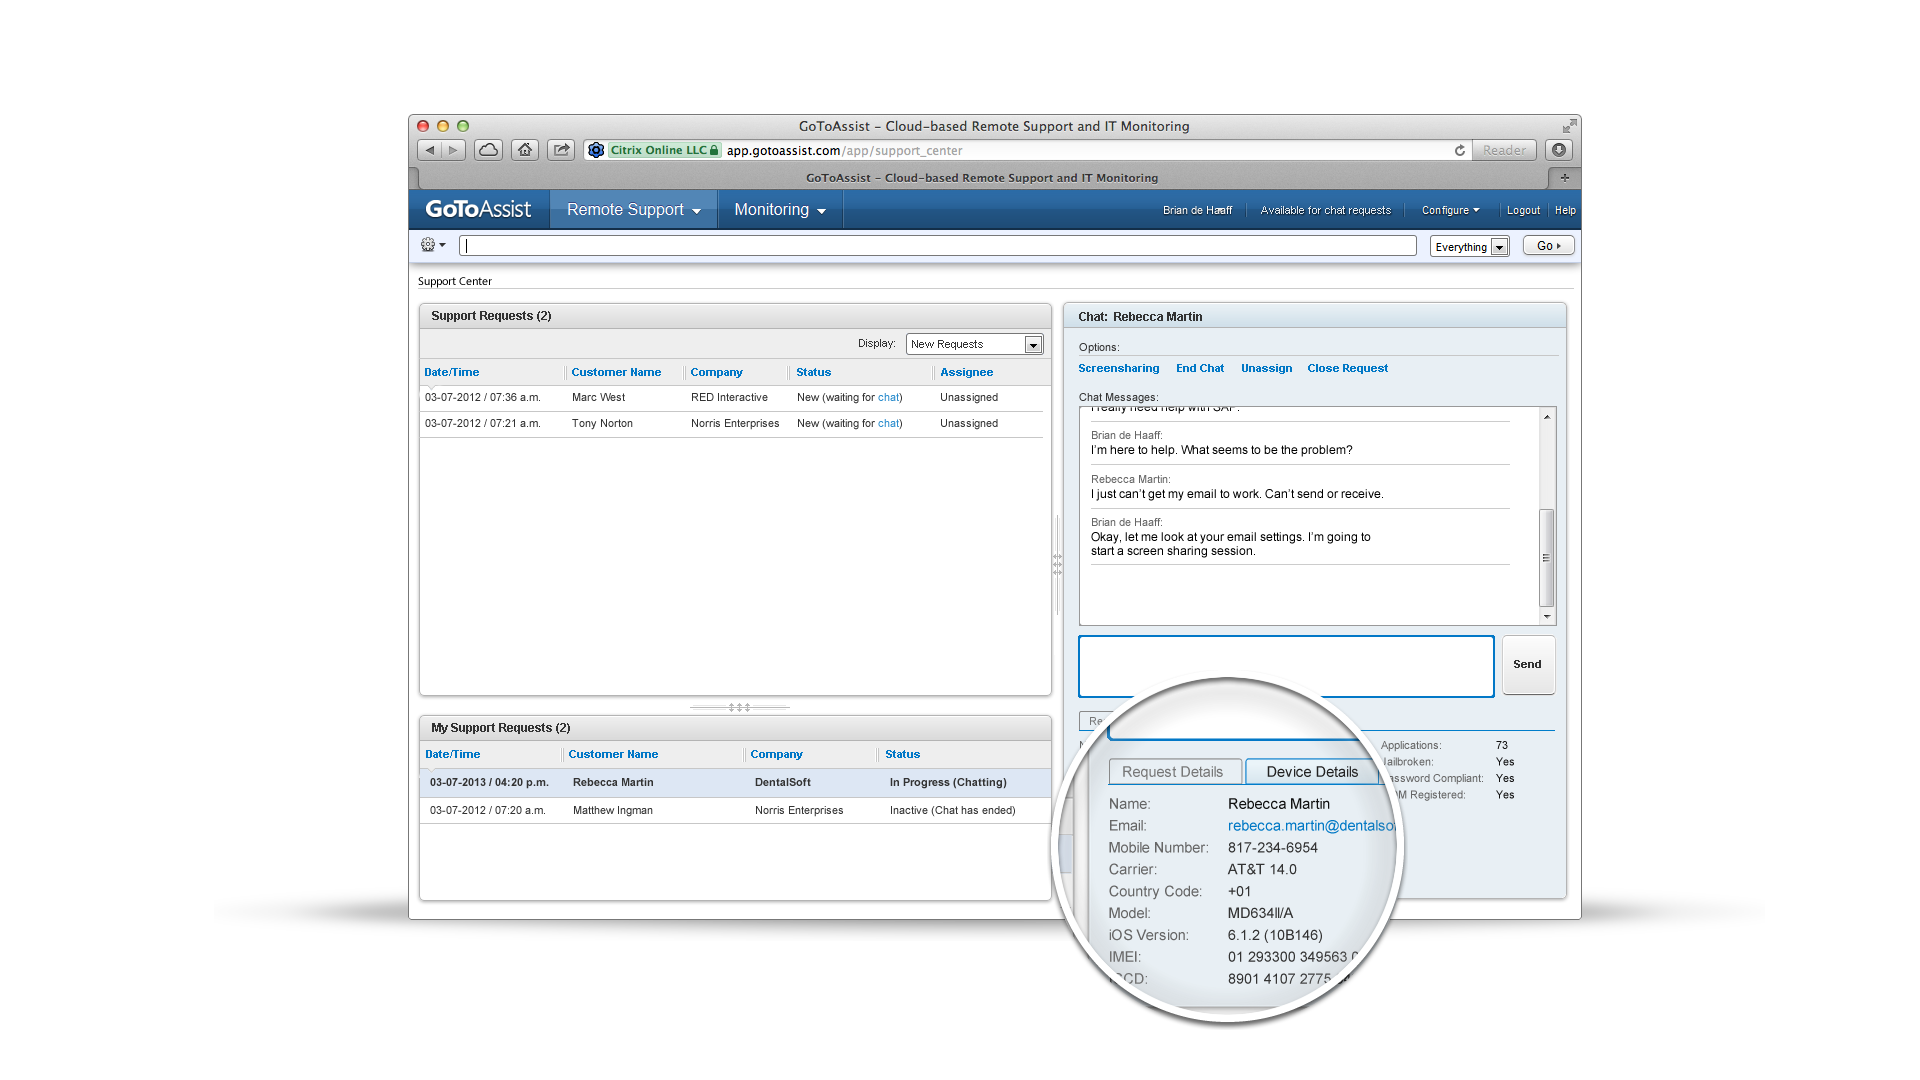Click the chat scrollbar down arrow
This screenshot has width=1920, height=1080.
[1547, 617]
